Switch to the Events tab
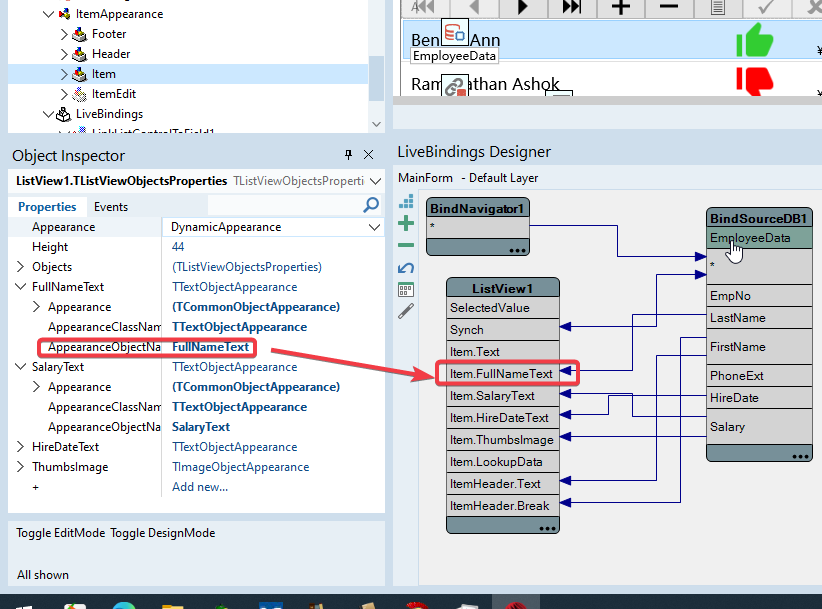The height and width of the screenshot is (609, 822). 111,207
